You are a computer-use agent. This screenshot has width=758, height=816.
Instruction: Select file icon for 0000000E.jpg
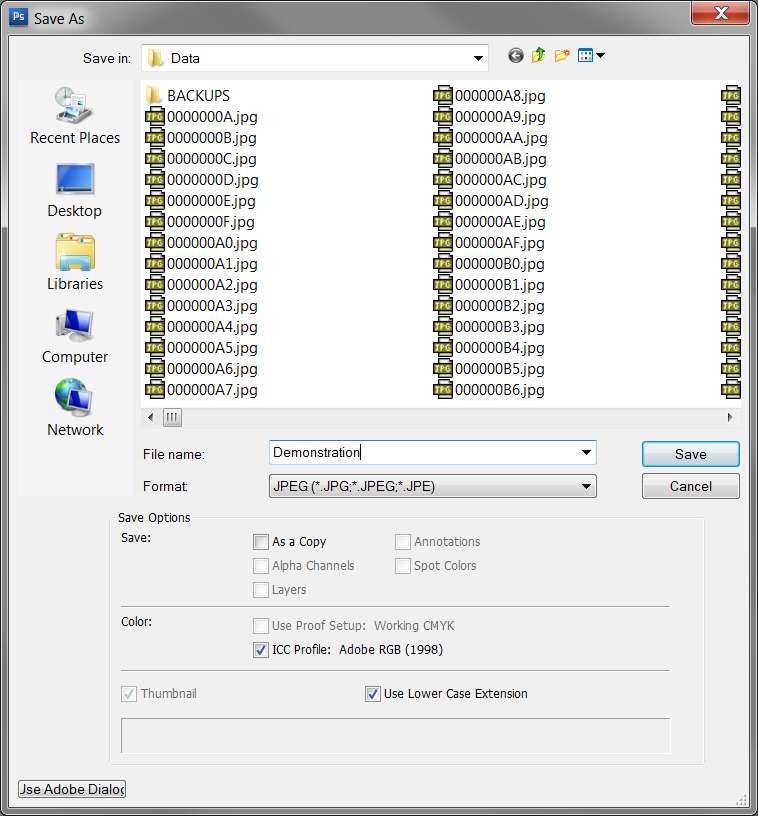(x=155, y=201)
